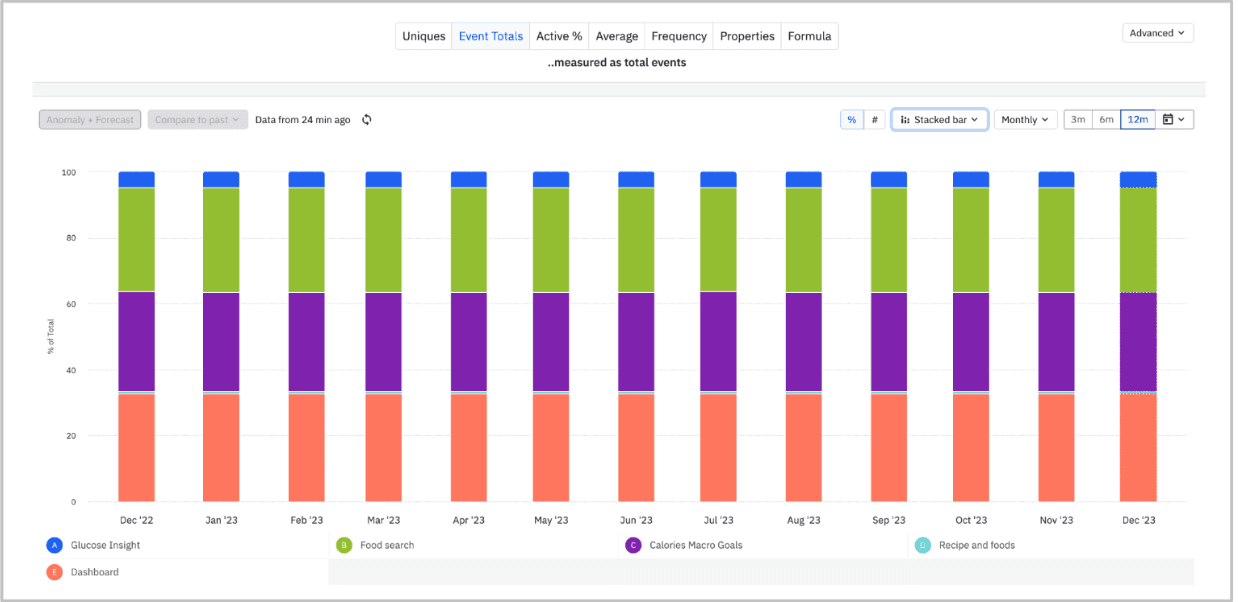Switch to absolute numbers with # button

[874, 119]
